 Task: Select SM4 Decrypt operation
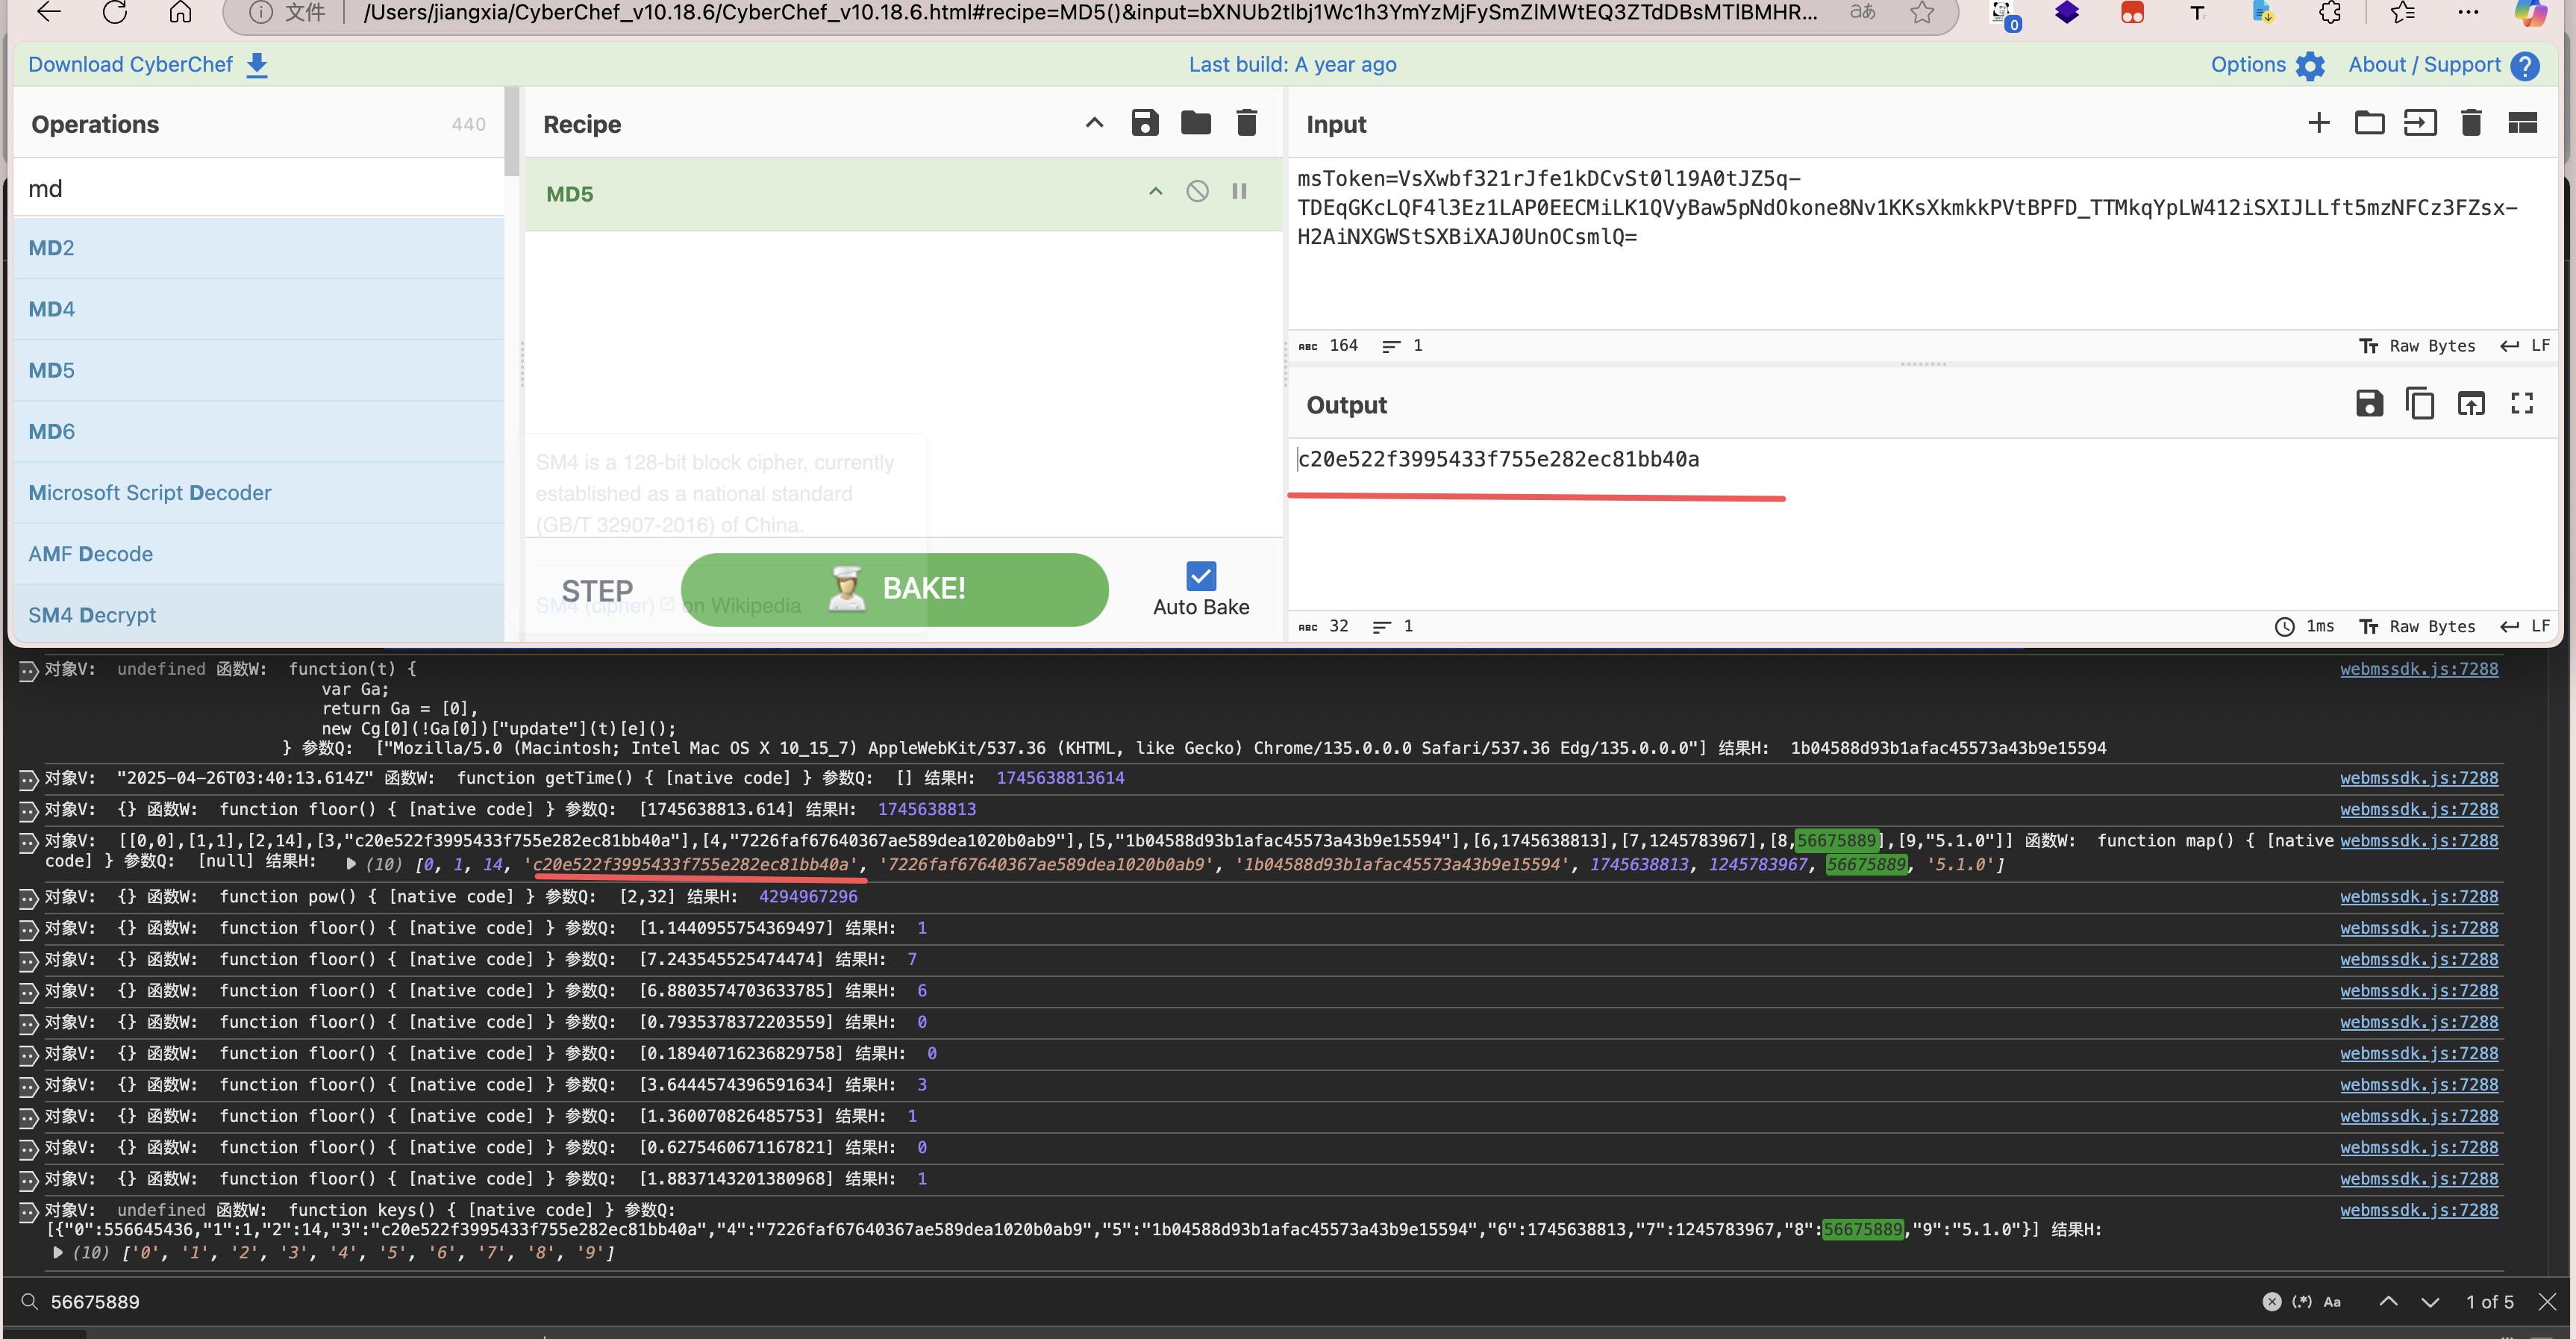pos(258,614)
